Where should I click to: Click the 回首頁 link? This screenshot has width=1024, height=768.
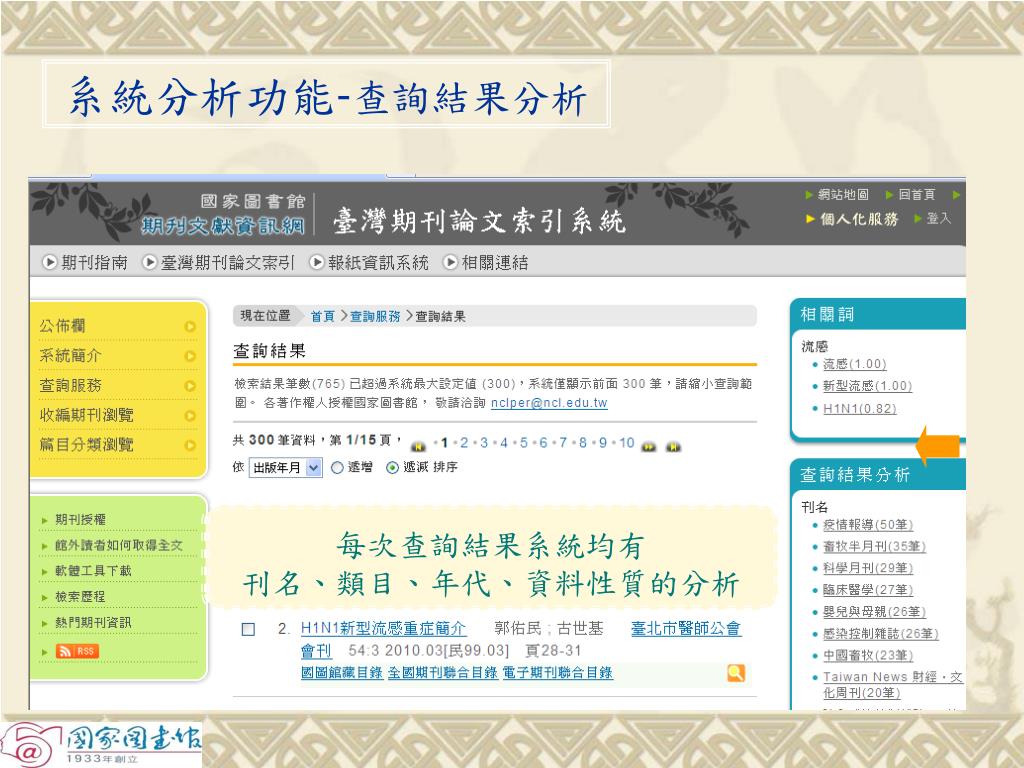(916, 195)
